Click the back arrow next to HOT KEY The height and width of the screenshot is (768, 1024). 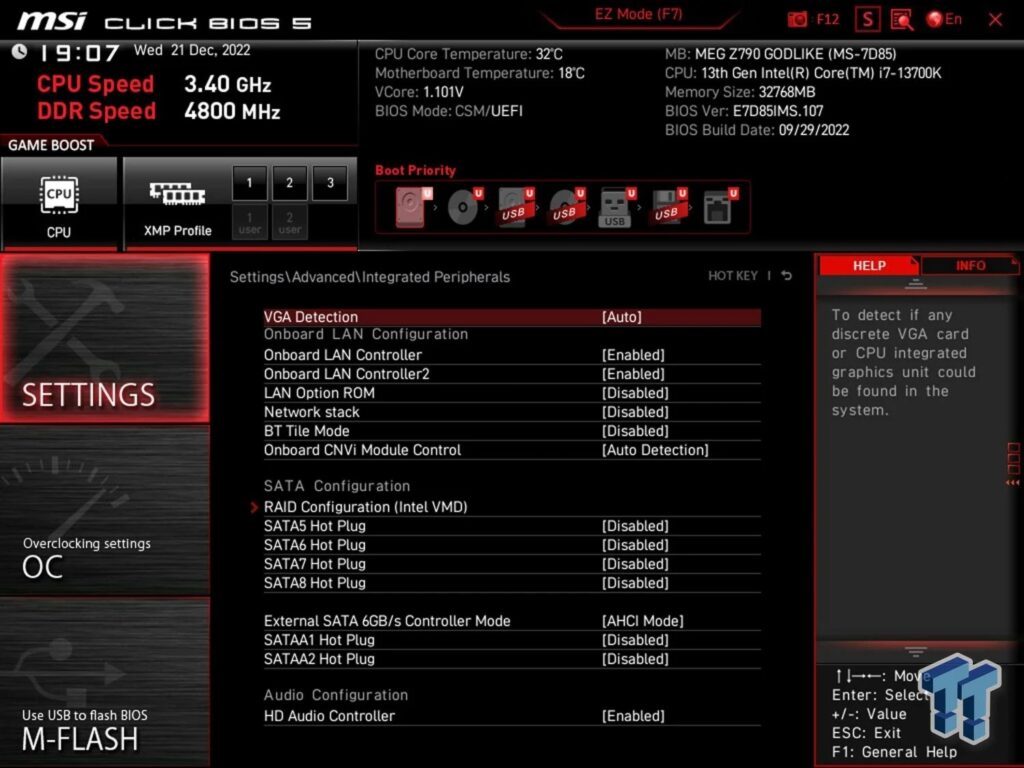pyautogui.click(x=787, y=276)
